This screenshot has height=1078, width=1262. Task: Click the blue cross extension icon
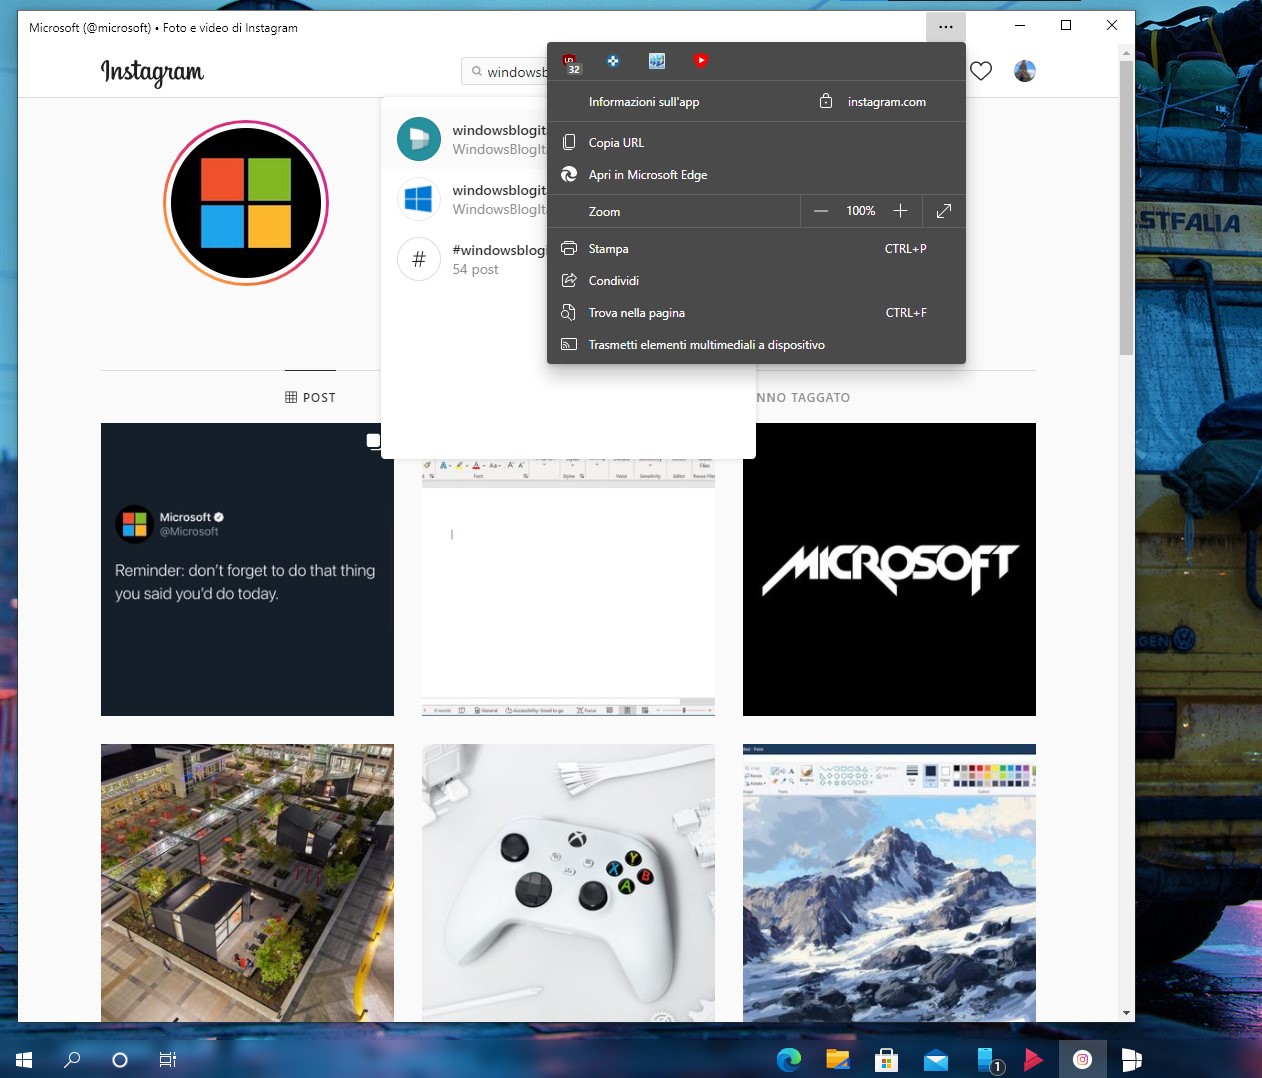(x=613, y=61)
